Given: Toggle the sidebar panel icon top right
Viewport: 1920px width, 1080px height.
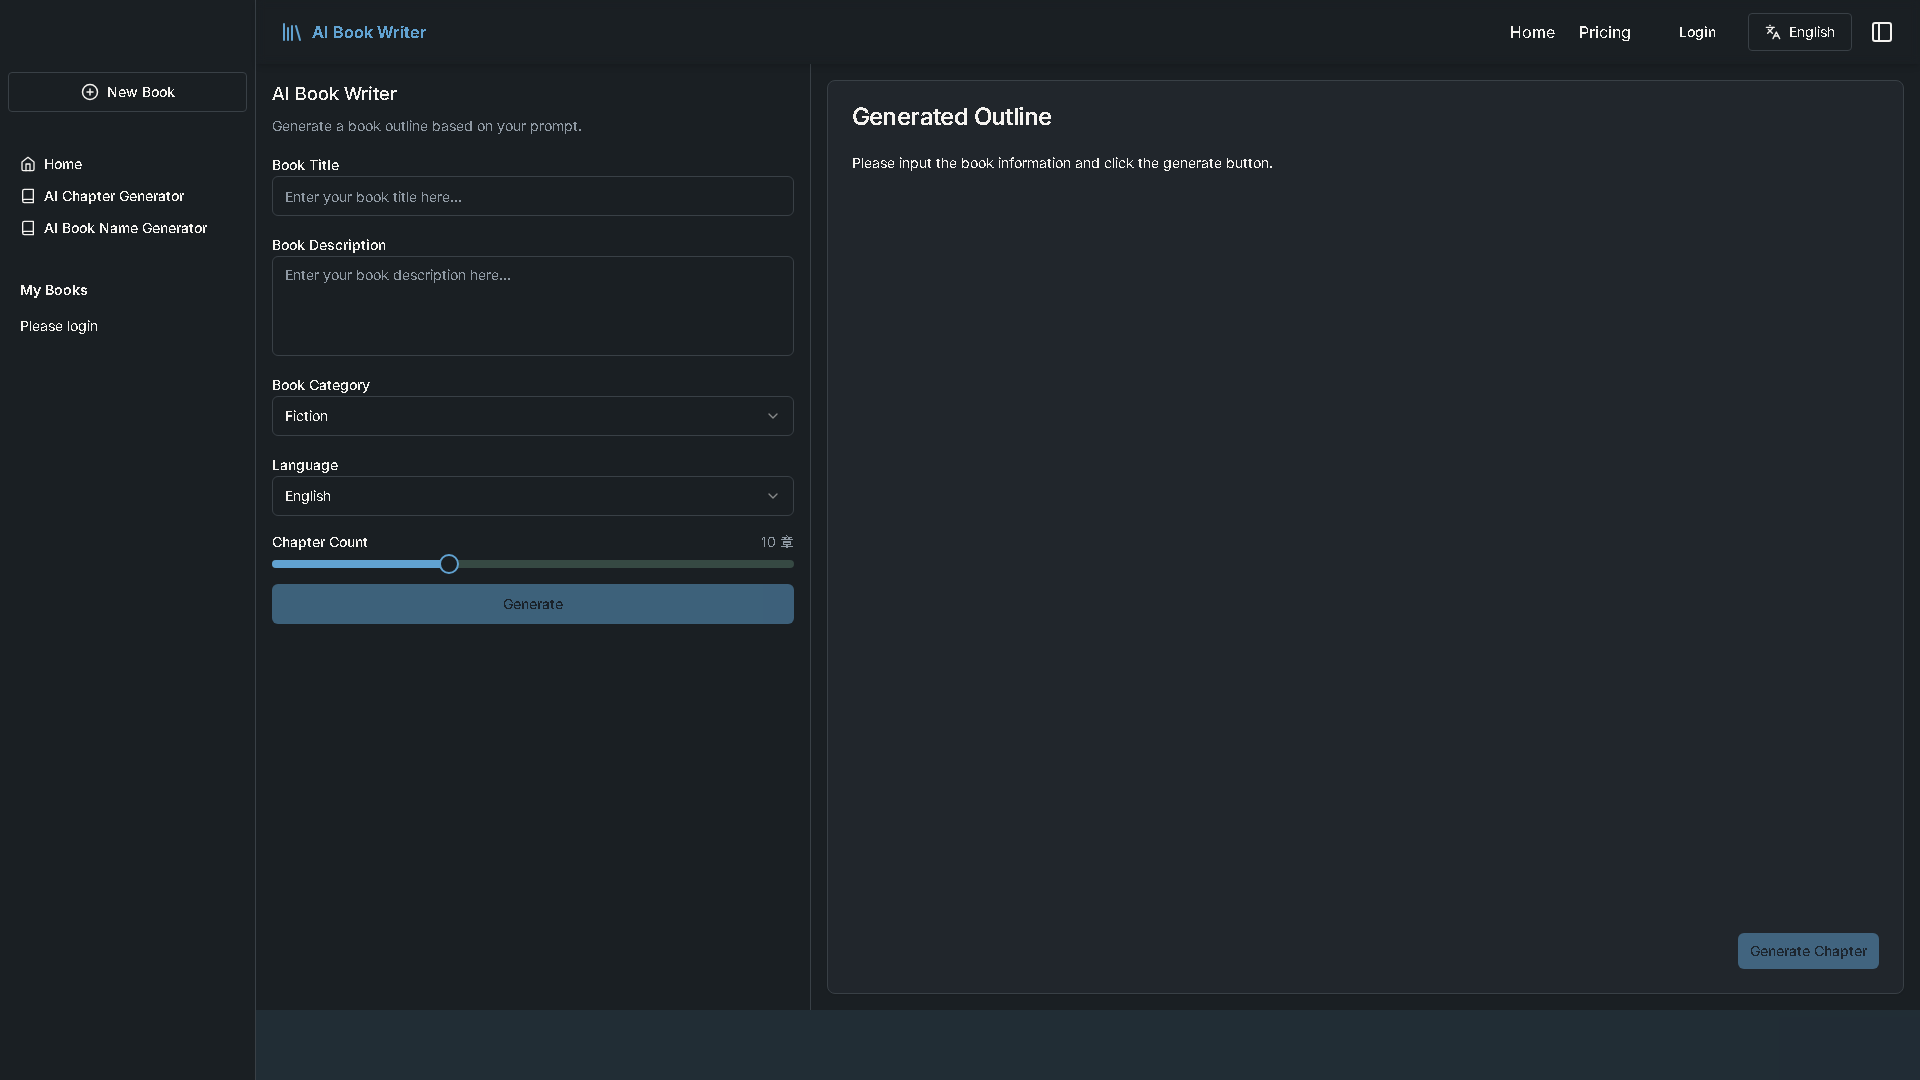Looking at the screenshot, I should pyautogui.click(x=1882, y=32).
